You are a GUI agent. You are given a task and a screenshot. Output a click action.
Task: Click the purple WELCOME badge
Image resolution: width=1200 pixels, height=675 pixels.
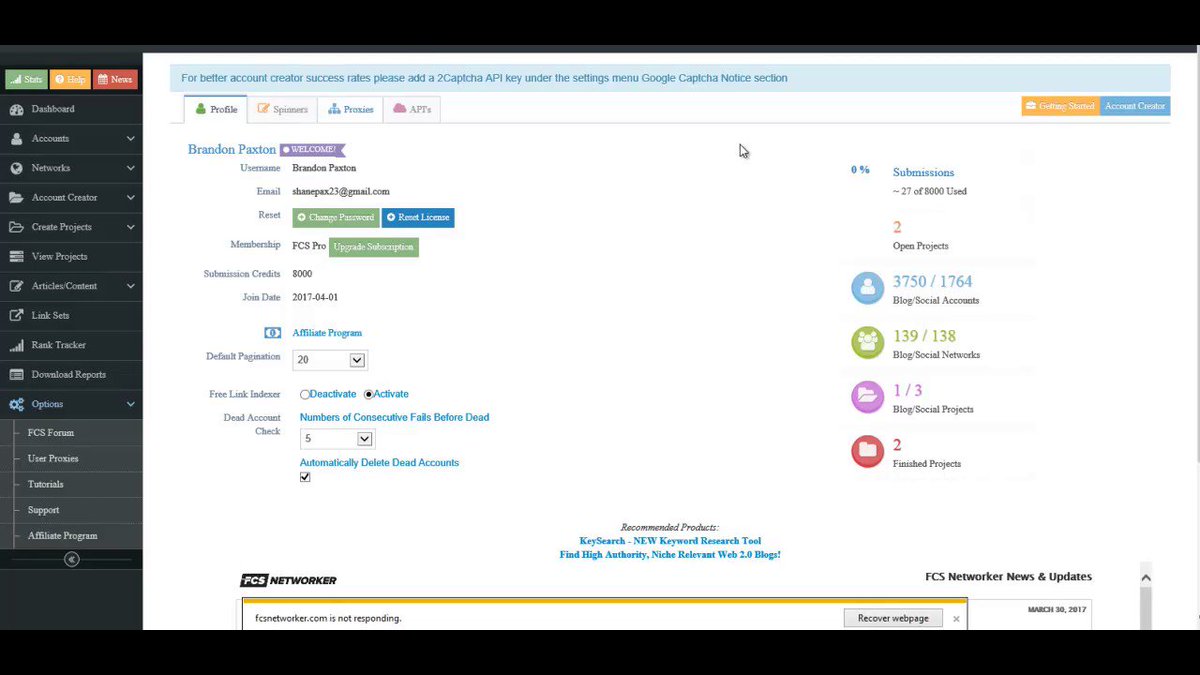pyautogui.click(x=312, y=150)
